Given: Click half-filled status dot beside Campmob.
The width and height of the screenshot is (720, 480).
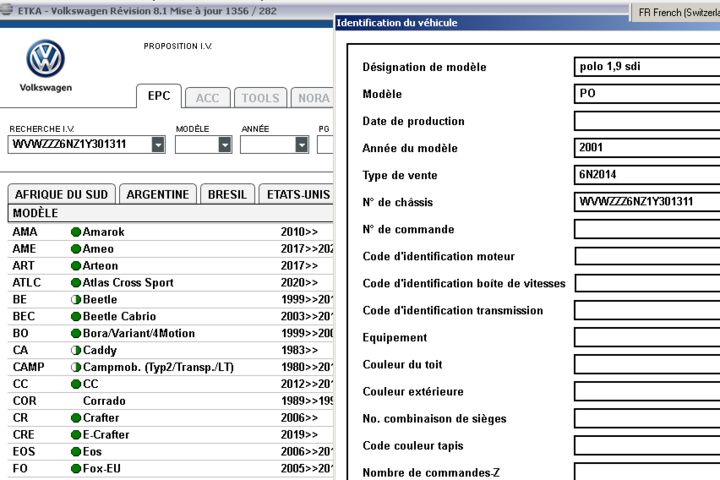Looking at the screenshot, I should (76, 367).
